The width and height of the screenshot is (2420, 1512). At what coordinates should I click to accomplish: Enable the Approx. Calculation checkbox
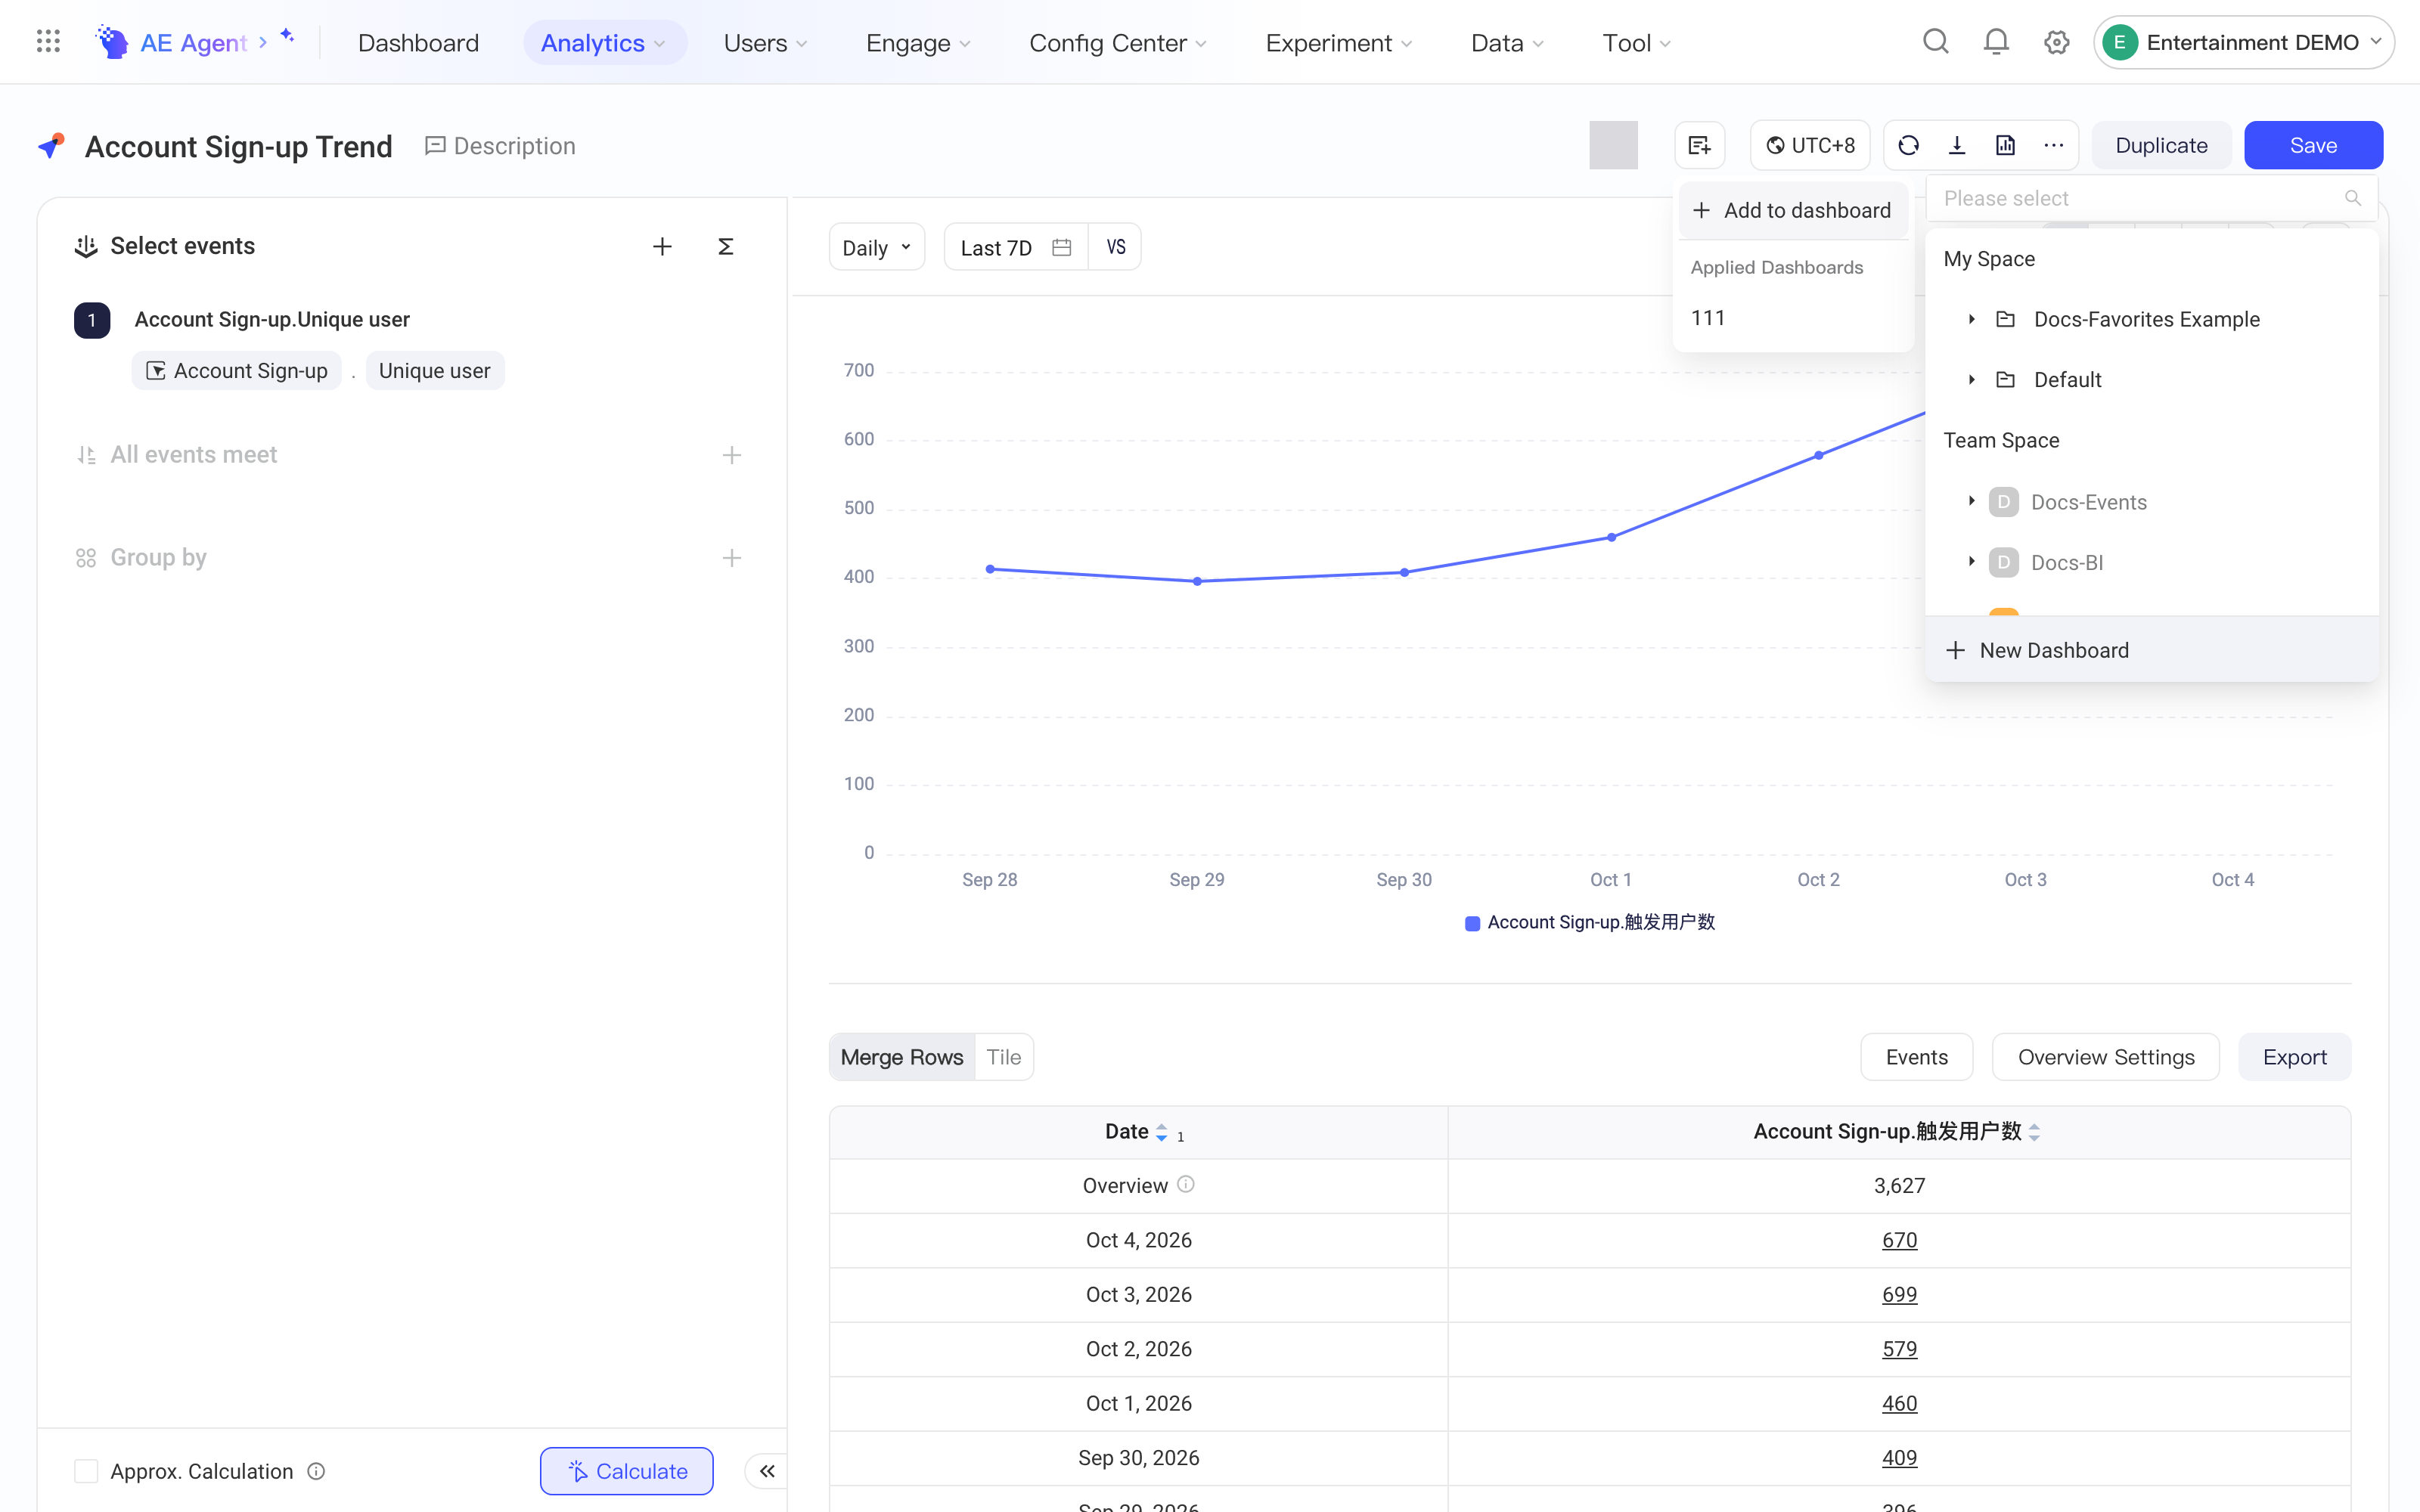click(86, 1471)
